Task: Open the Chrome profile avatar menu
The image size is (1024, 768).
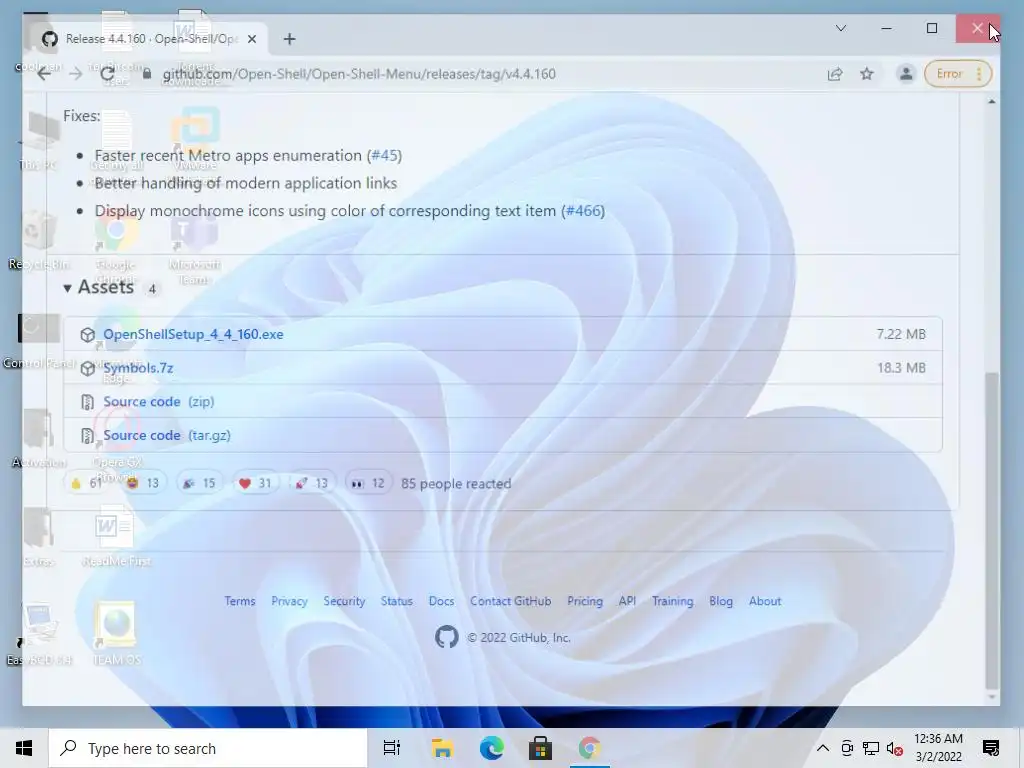Action: [906, 74]
